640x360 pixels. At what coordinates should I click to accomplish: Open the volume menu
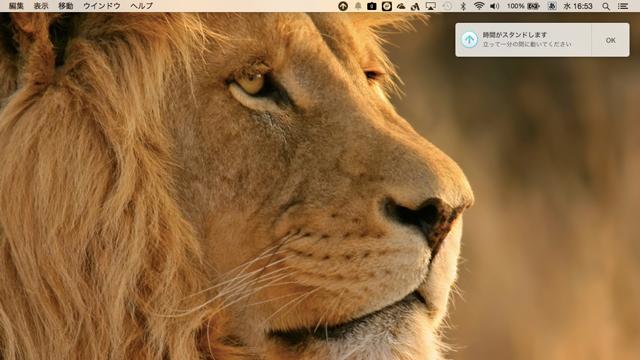(494, 6)
